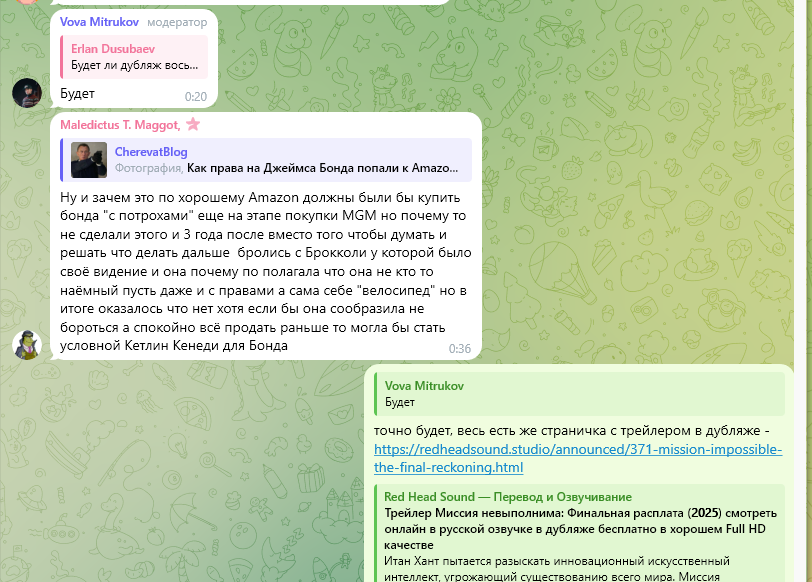Jump to quoted Vova Mitrukov 'Будет' reply
The width and height of the screenshot is (812, 582).
point(579,394)
